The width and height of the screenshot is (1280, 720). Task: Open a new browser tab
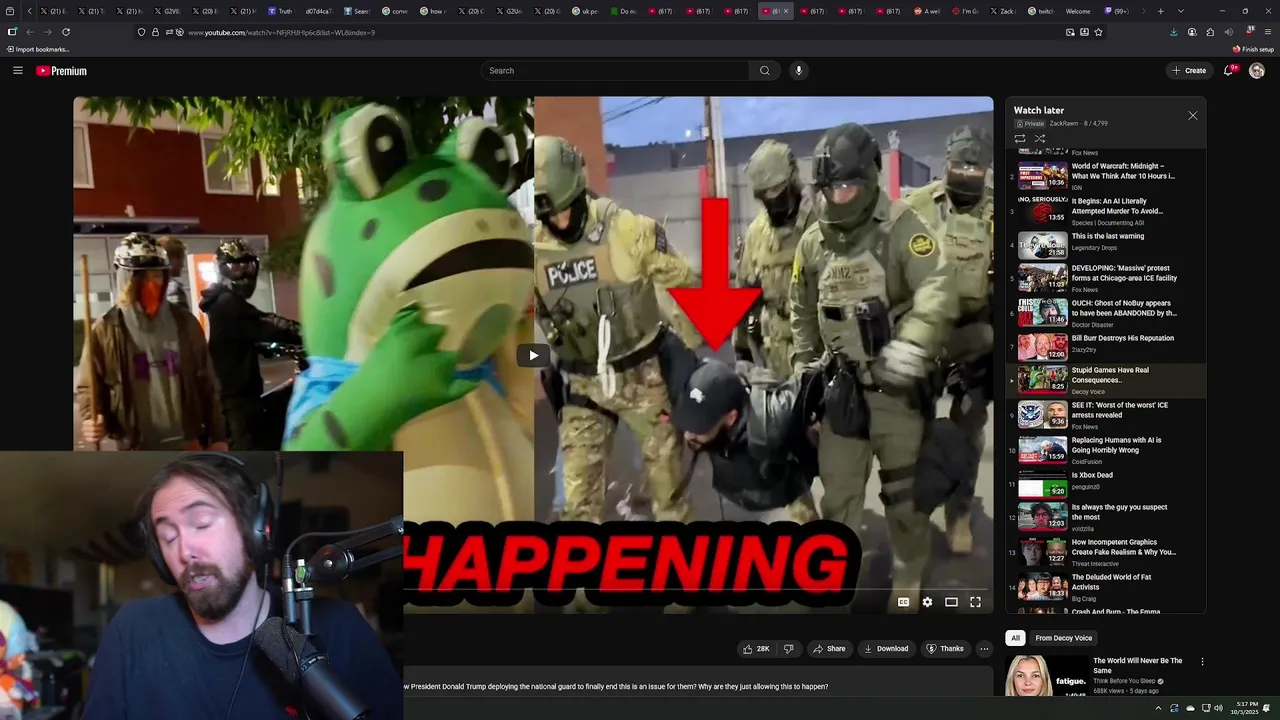tap(1160, 11)
